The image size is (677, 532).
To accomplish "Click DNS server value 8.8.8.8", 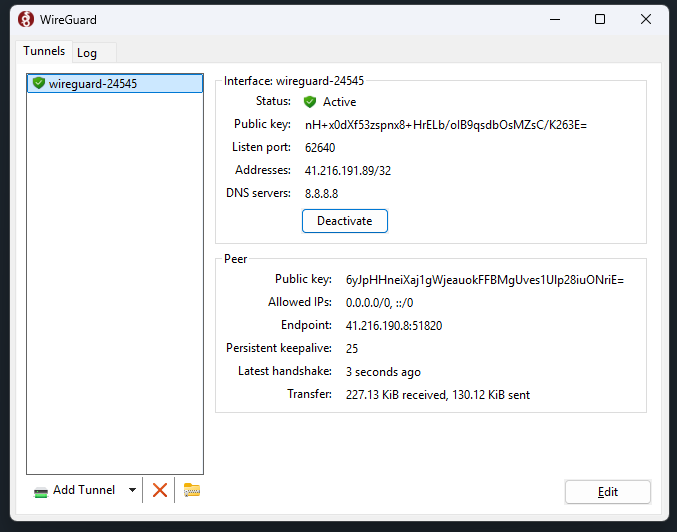I will tap(321, 193).
